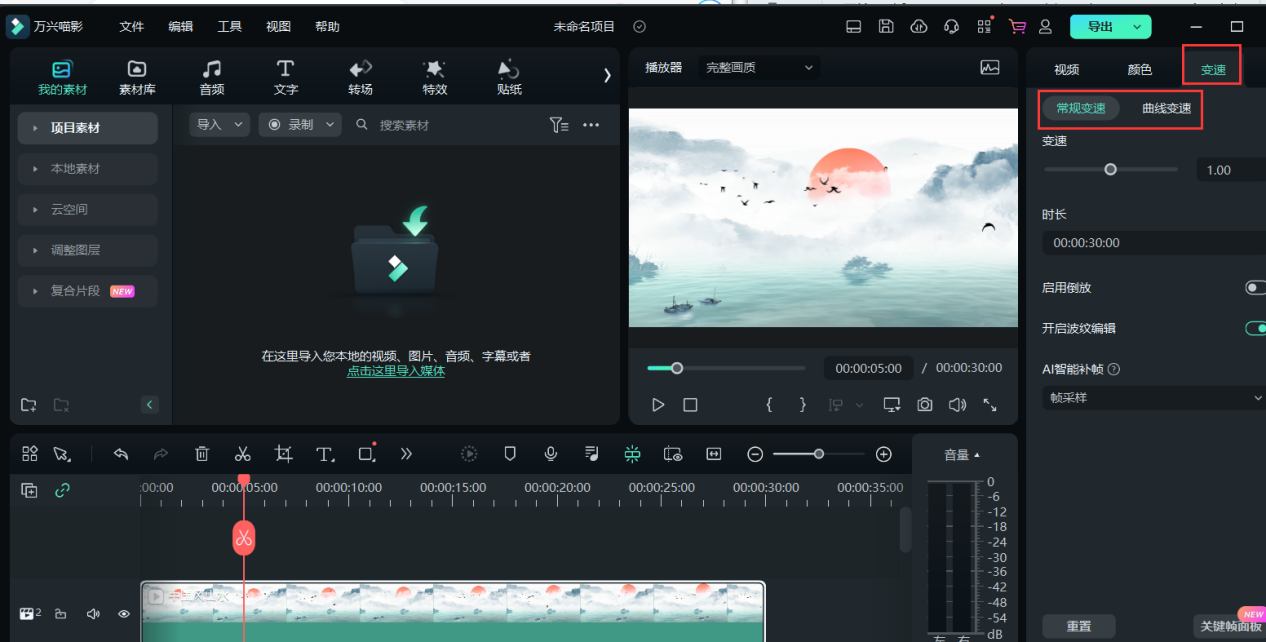
Task: Select the crop tool in timeline toolbar
Action: click(x=284, y=454)
